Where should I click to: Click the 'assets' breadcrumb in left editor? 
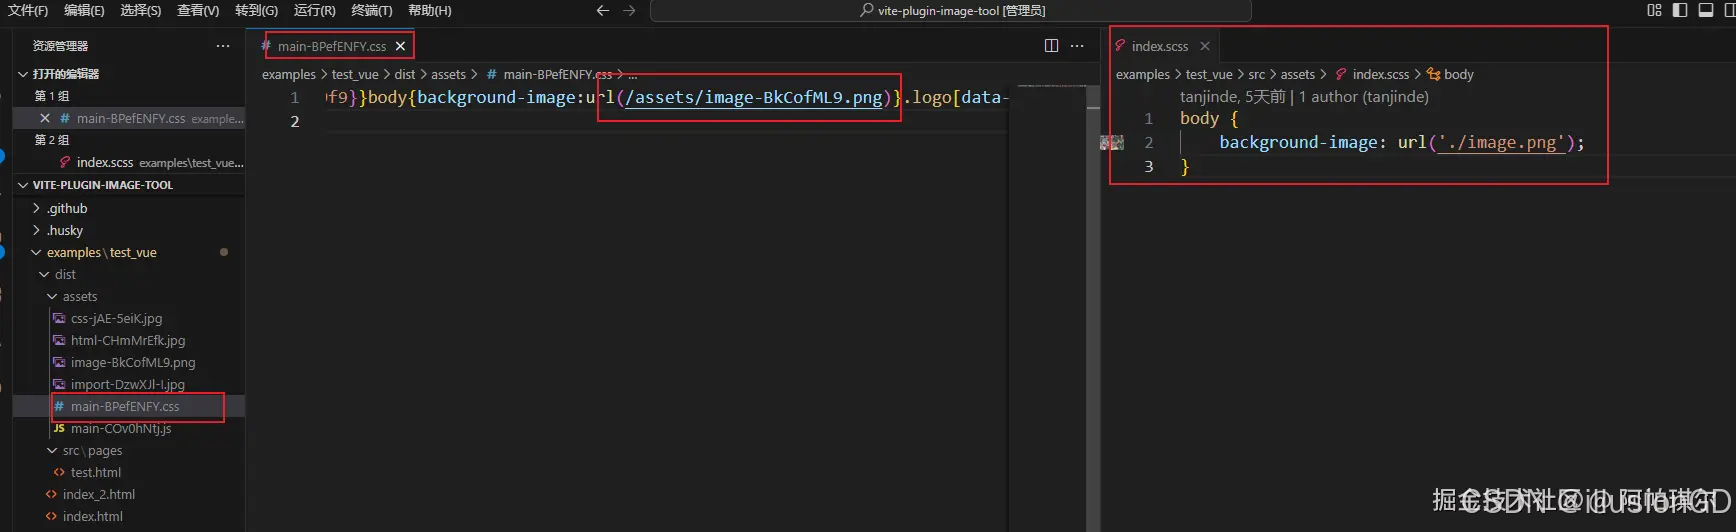coord(448,74)
